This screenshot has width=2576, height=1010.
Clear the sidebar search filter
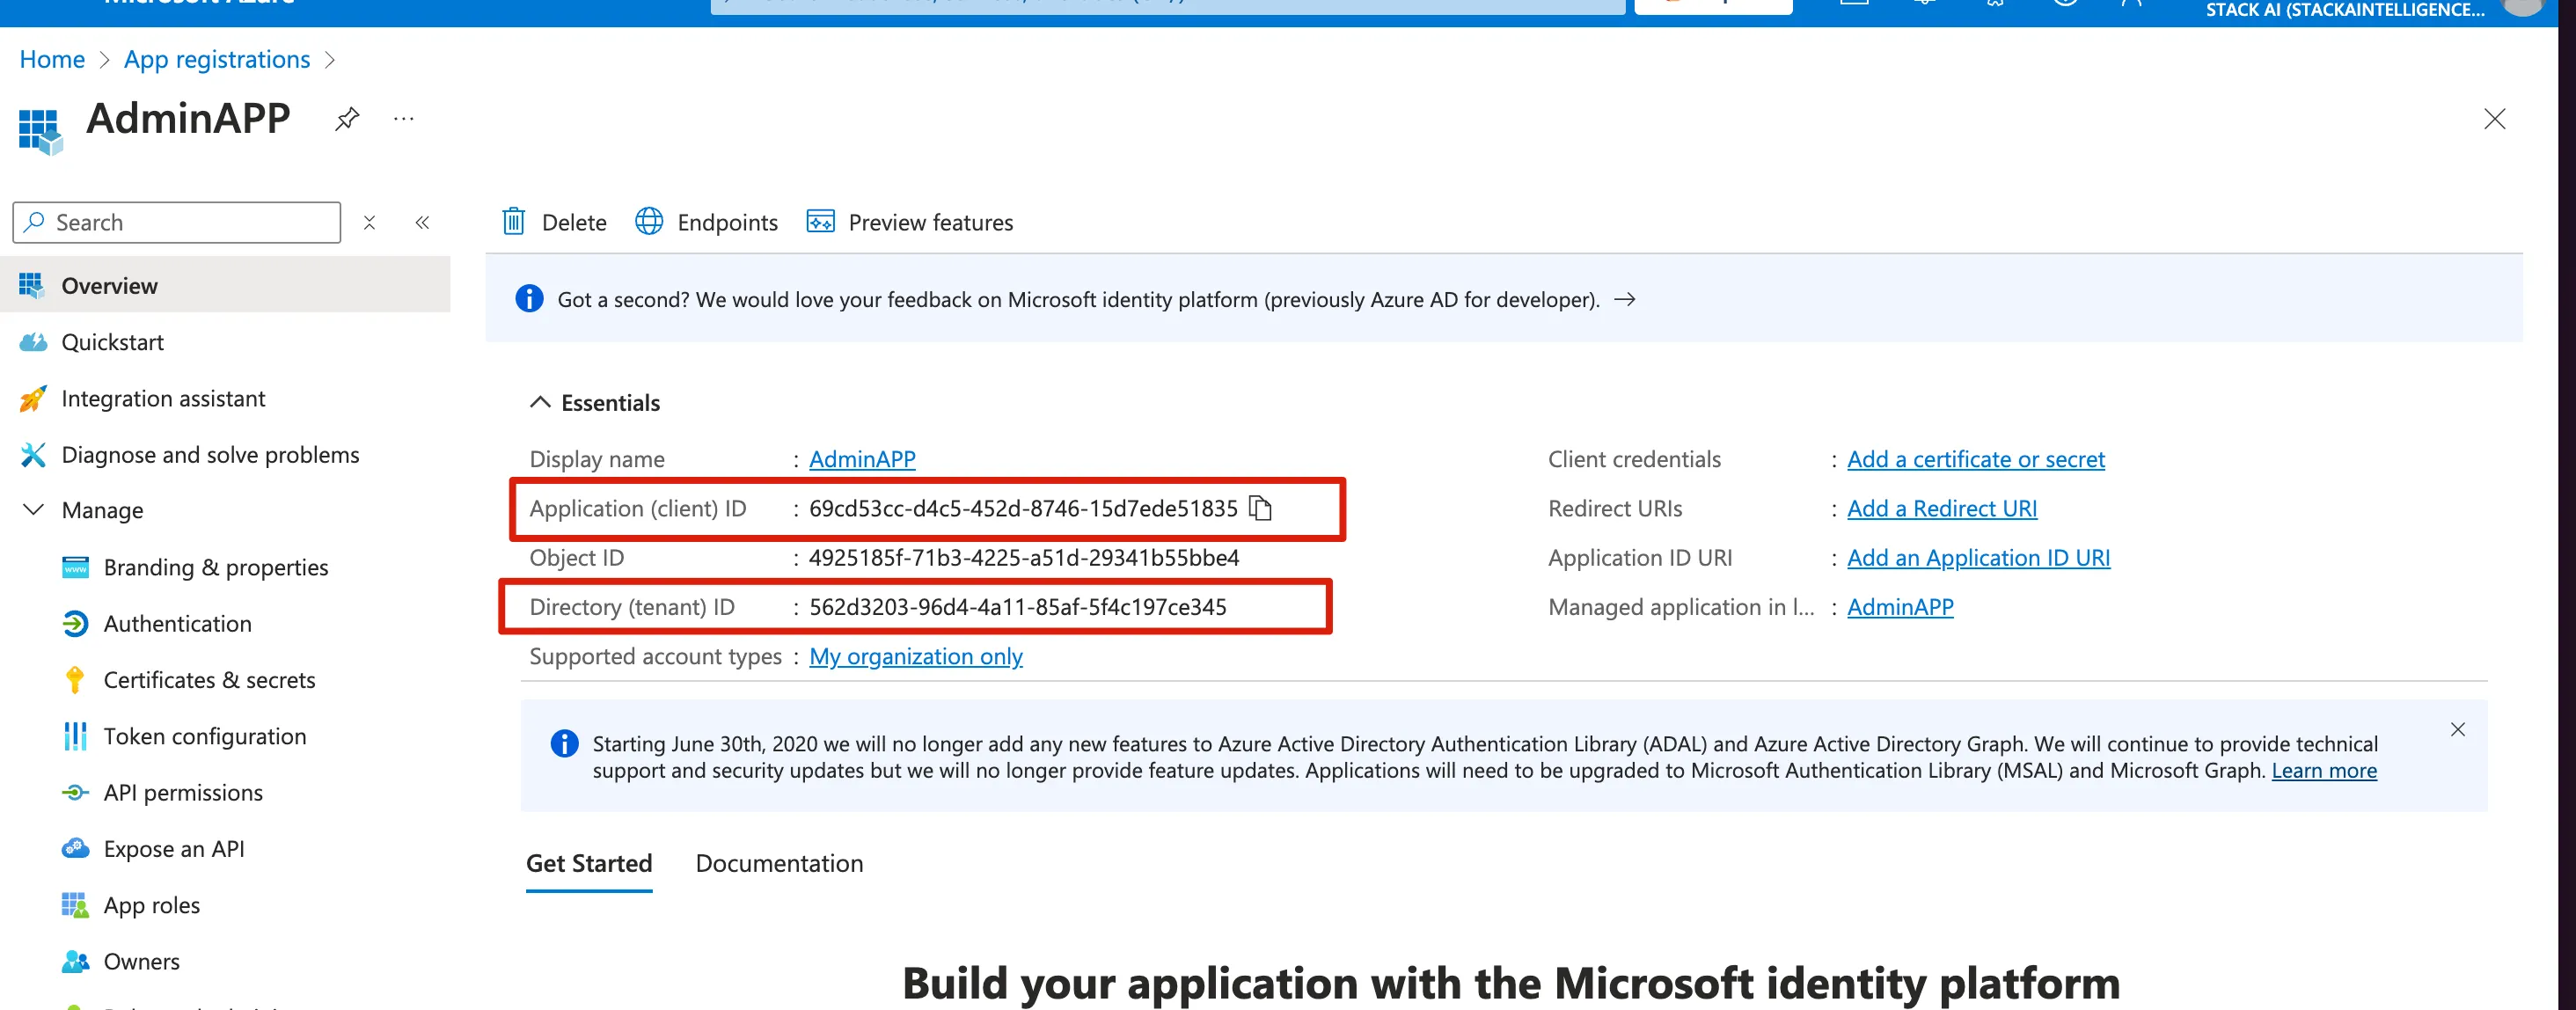point(369,222)
